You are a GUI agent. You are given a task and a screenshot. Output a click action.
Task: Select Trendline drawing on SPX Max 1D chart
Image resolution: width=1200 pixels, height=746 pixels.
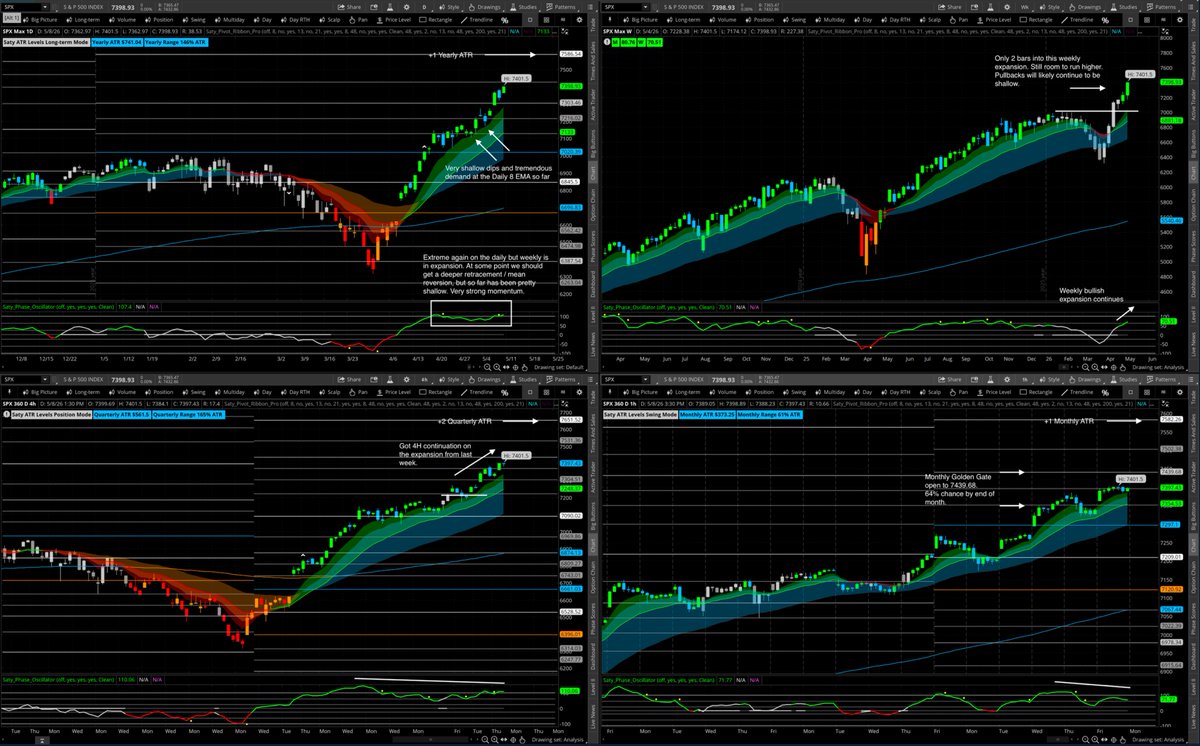tap(477, 20)
